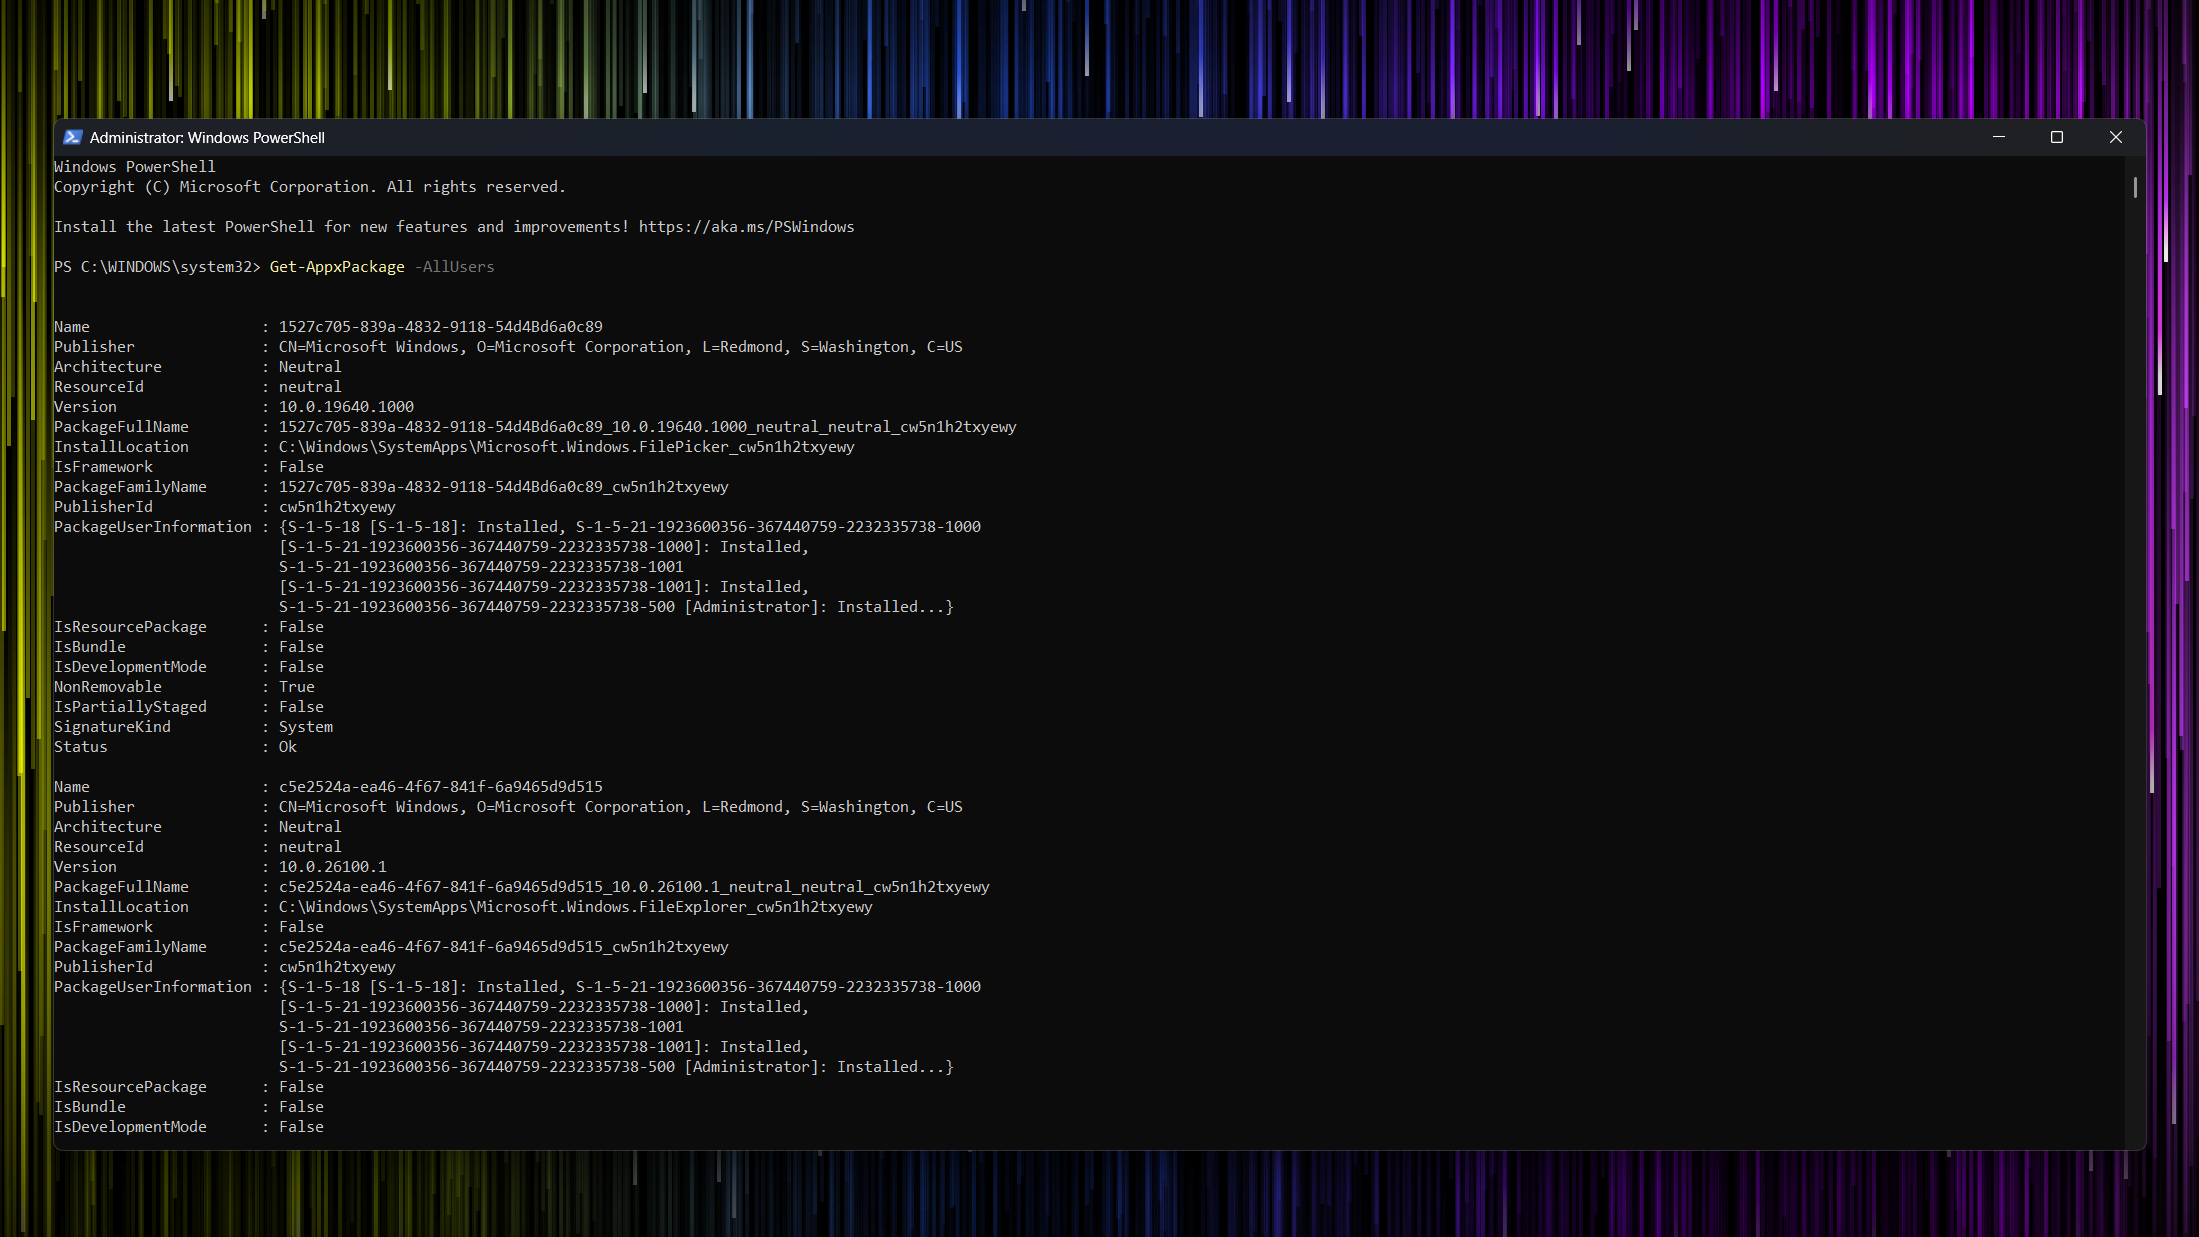Click the PowerShell icon in title bar

(x=72, y=137)
